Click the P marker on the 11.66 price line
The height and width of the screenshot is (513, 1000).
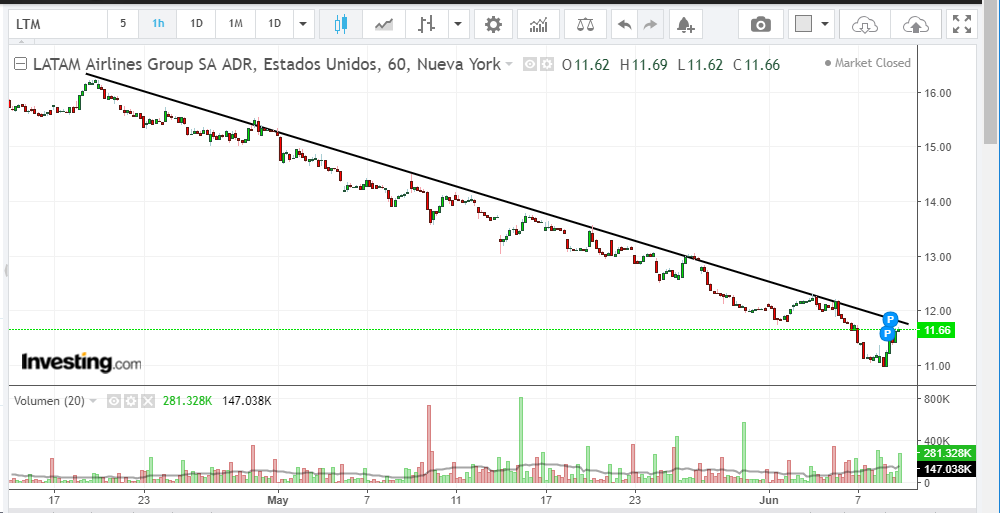886,334
